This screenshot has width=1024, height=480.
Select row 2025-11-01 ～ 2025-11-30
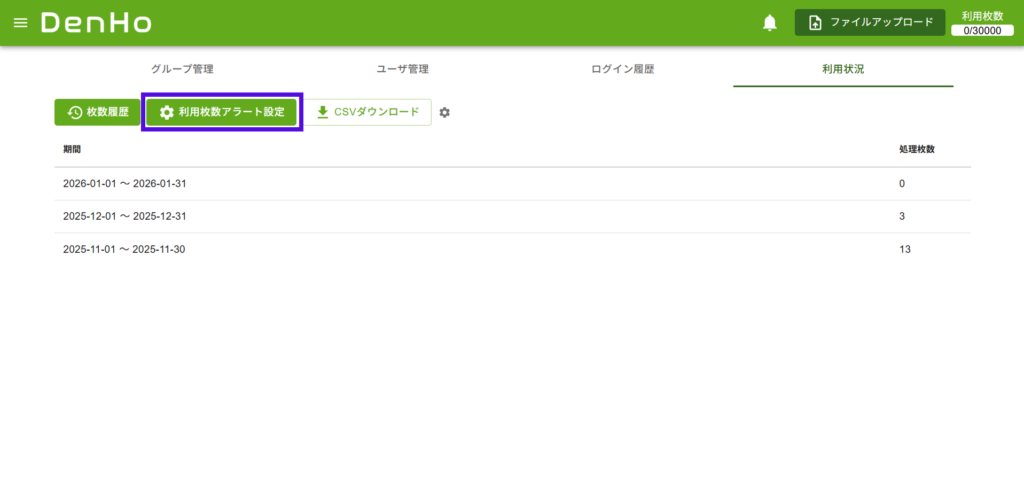coord(513,249)
